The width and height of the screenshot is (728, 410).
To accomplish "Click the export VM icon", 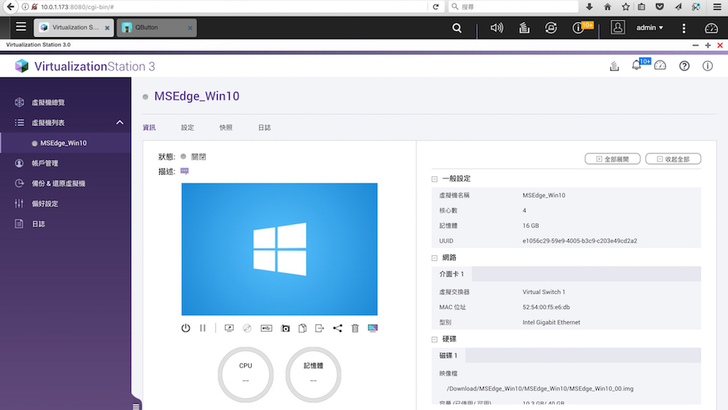I will 320,328.
